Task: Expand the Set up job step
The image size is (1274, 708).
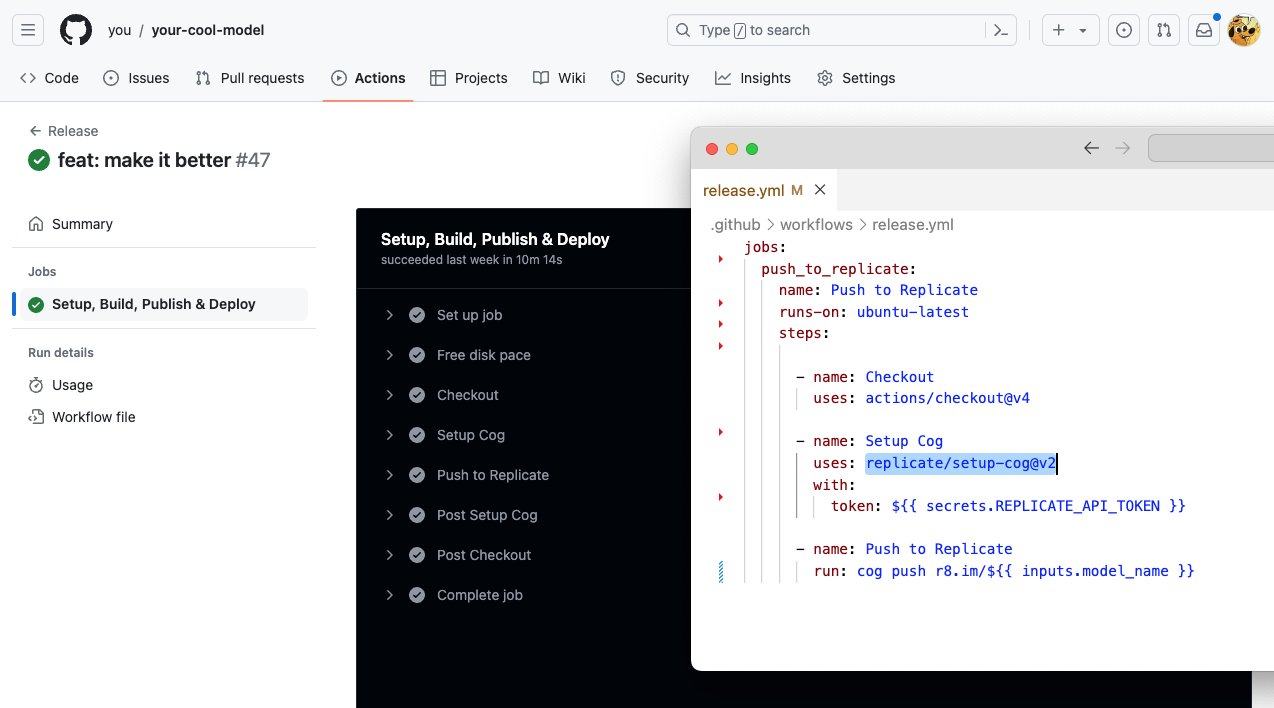Action: pos(390,315)
